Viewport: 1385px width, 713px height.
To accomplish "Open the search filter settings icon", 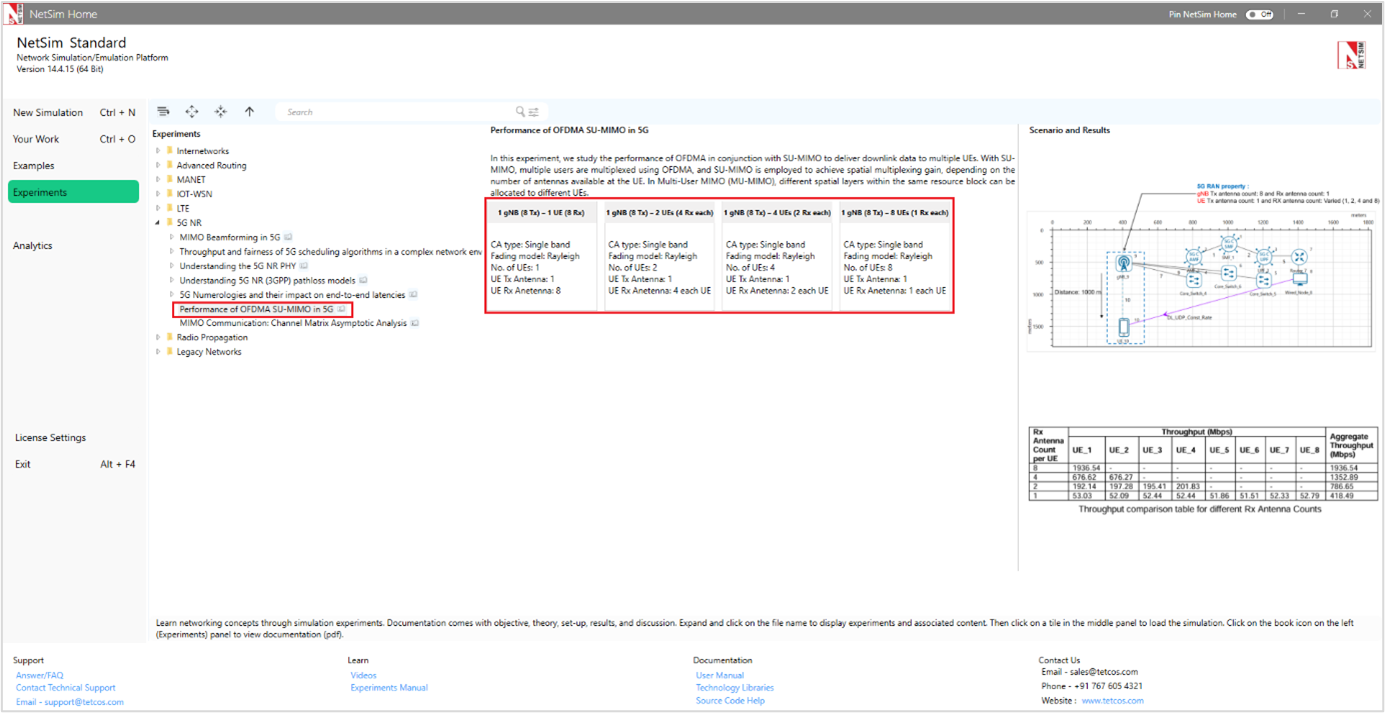I will [534, 112].
